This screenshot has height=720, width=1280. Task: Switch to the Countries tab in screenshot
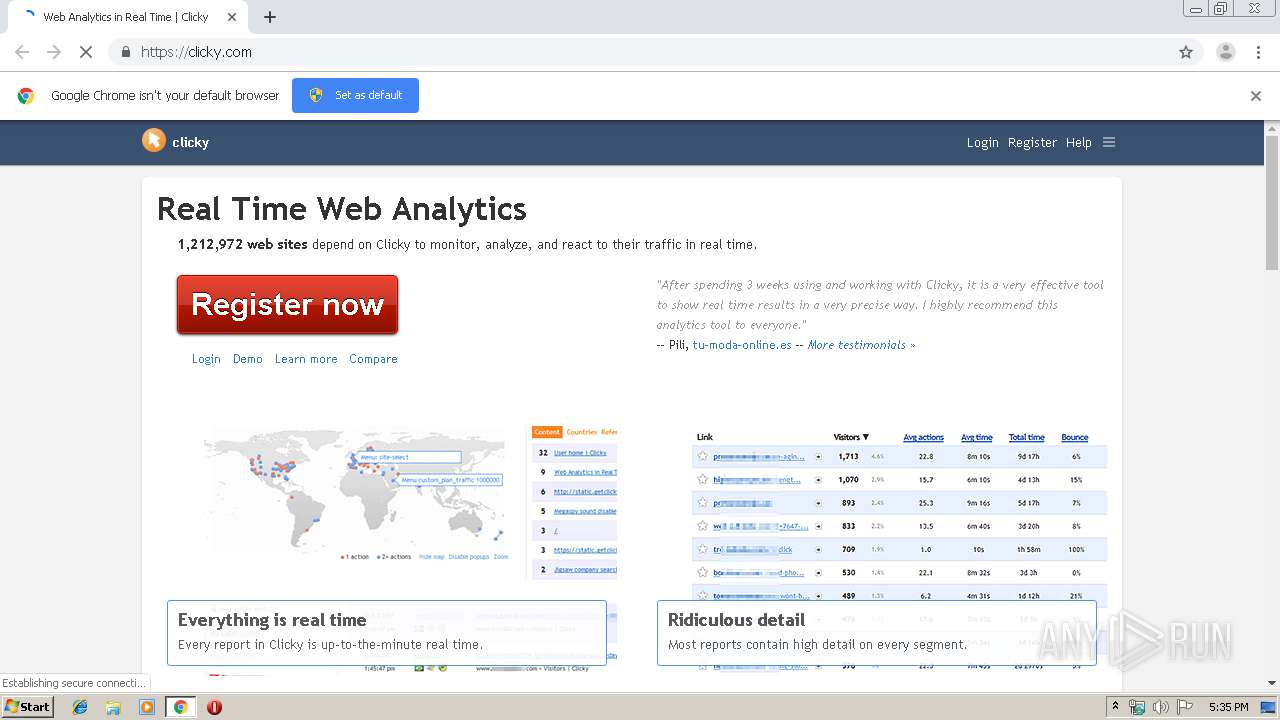(x=581, y=432)
